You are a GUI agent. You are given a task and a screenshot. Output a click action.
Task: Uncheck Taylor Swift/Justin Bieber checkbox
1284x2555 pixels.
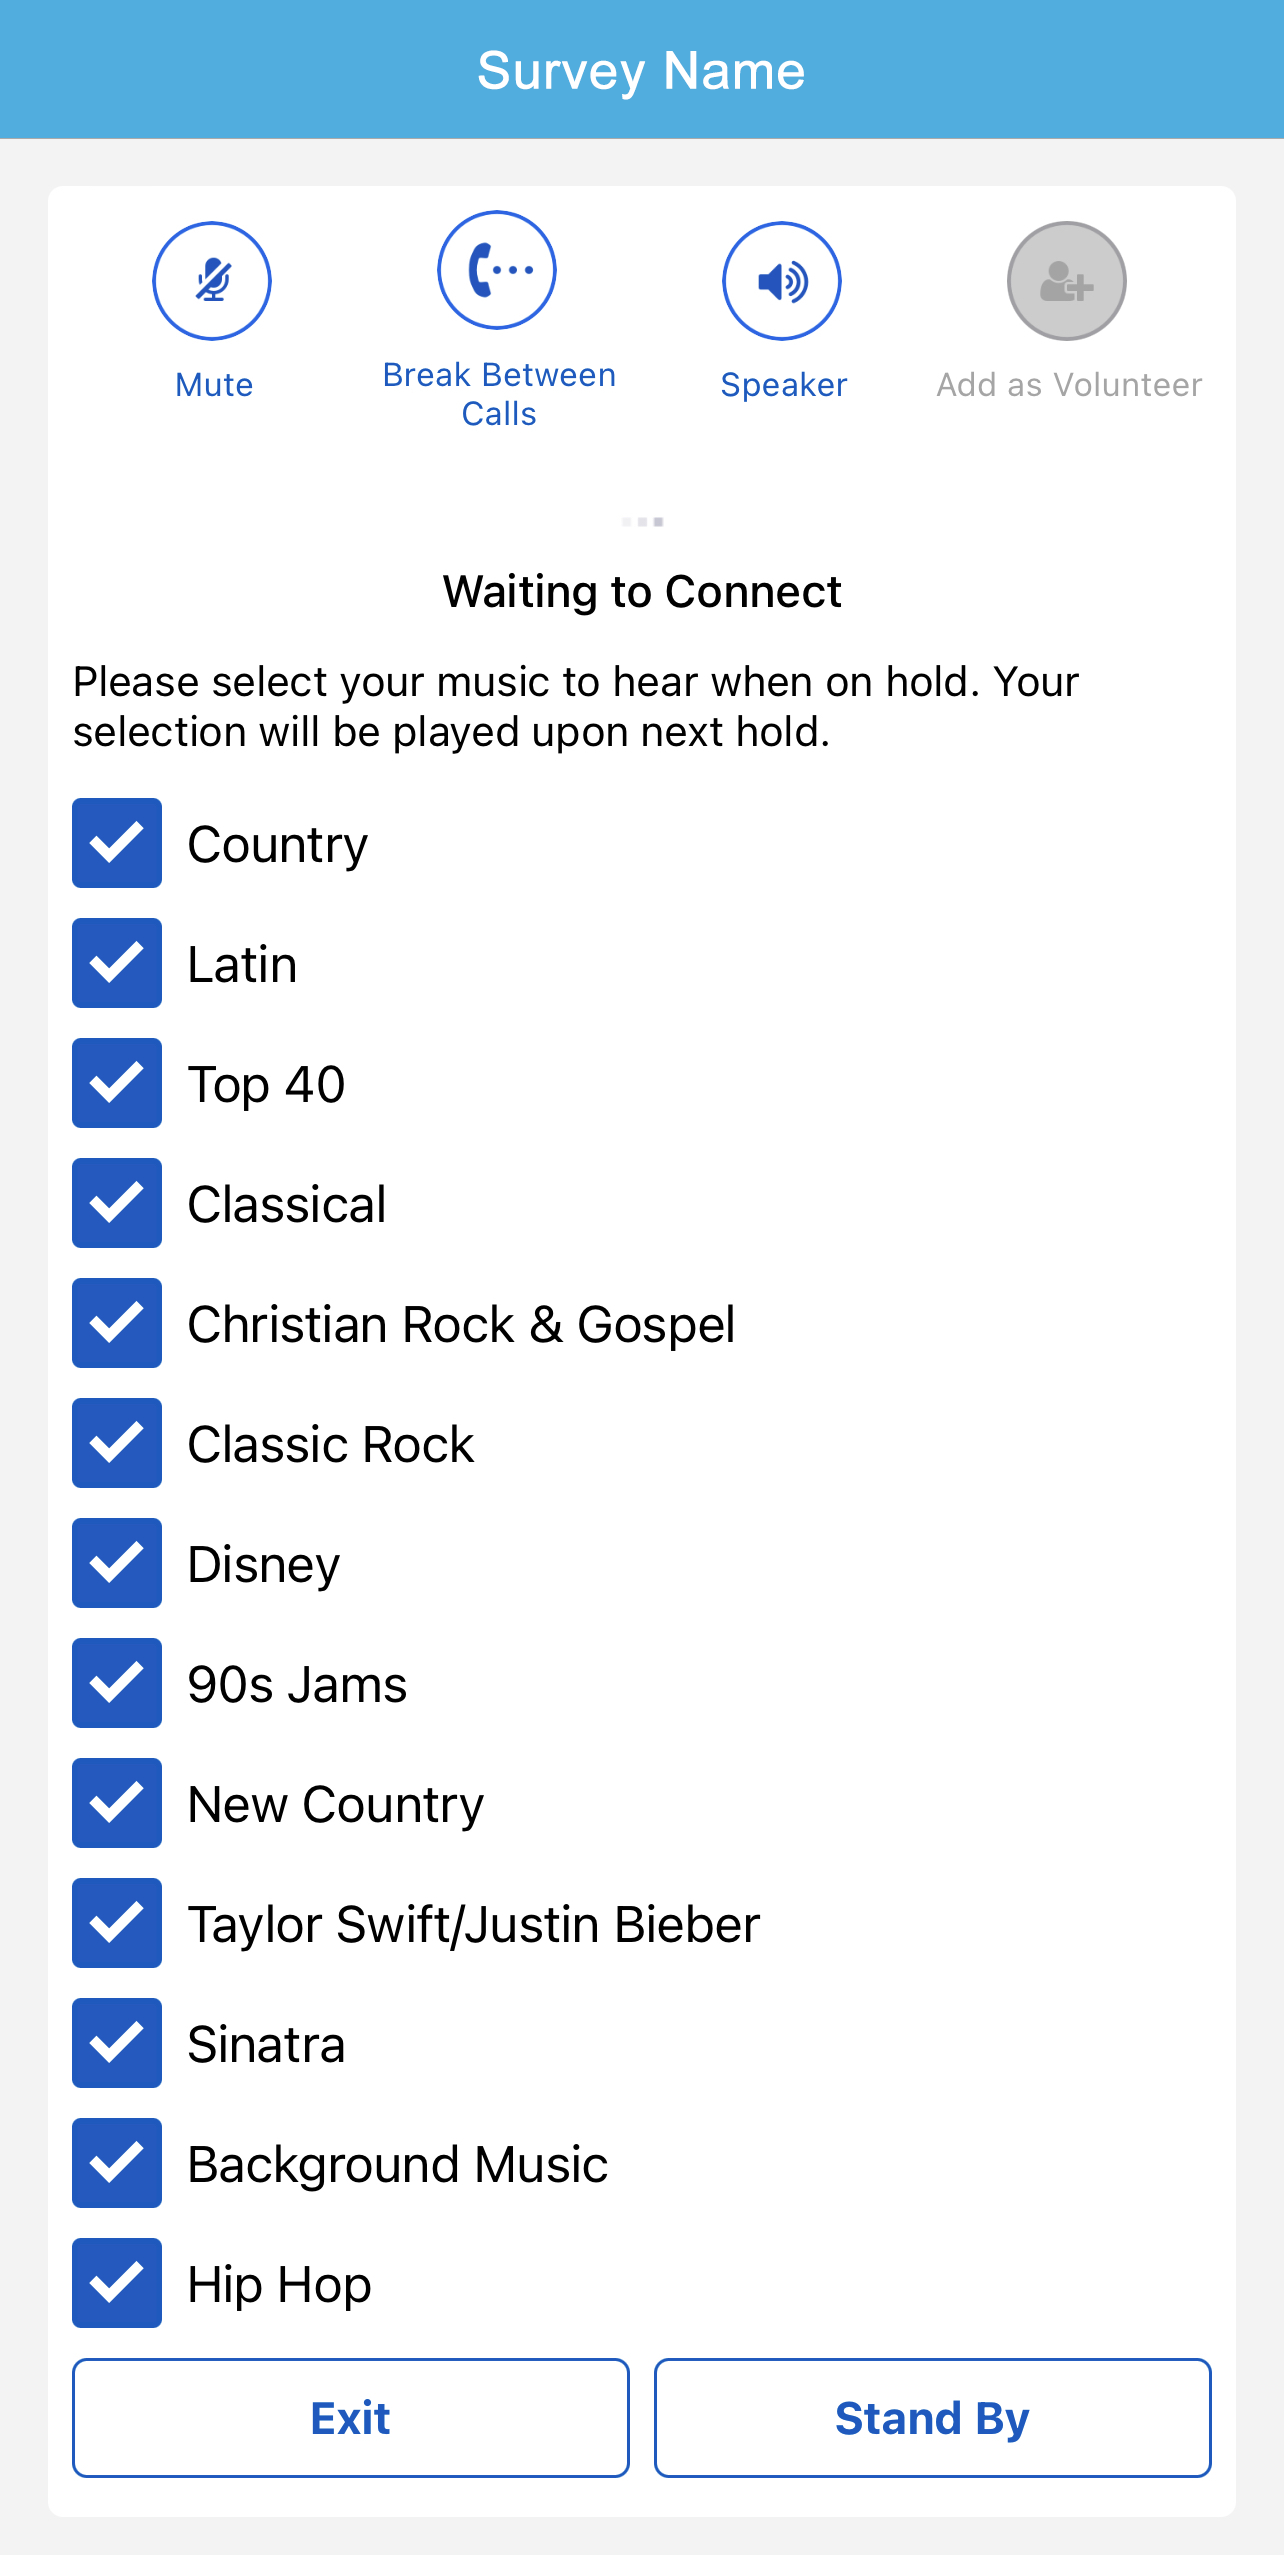(117, 1923)
